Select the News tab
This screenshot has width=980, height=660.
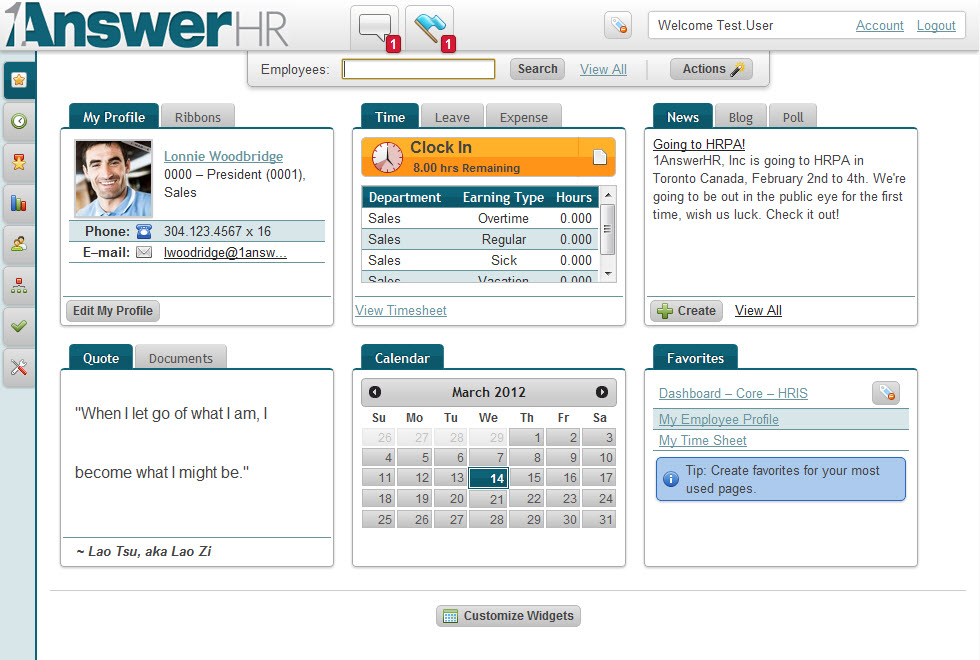click(682, 117)
